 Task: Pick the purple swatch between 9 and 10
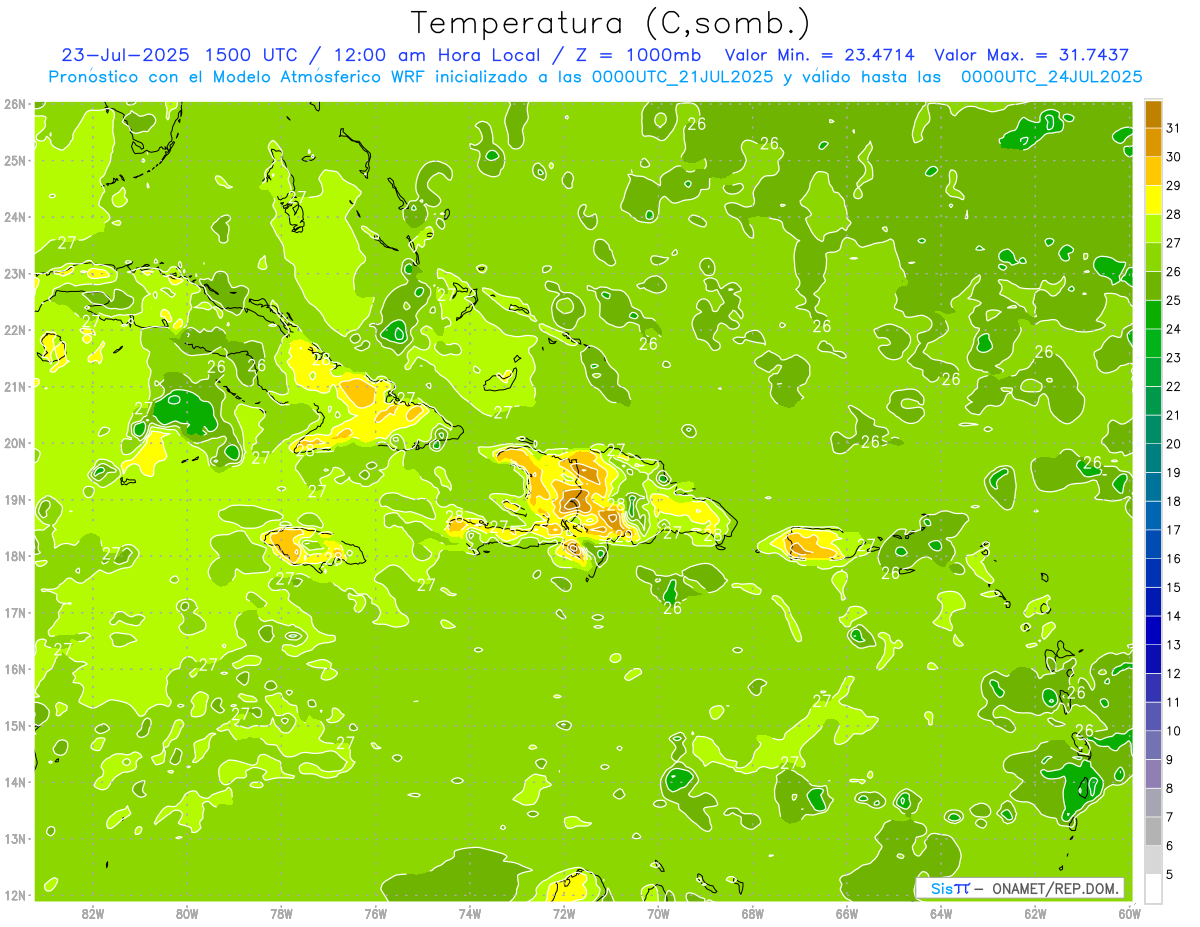pyautogui.click(x=1153, y=746)
